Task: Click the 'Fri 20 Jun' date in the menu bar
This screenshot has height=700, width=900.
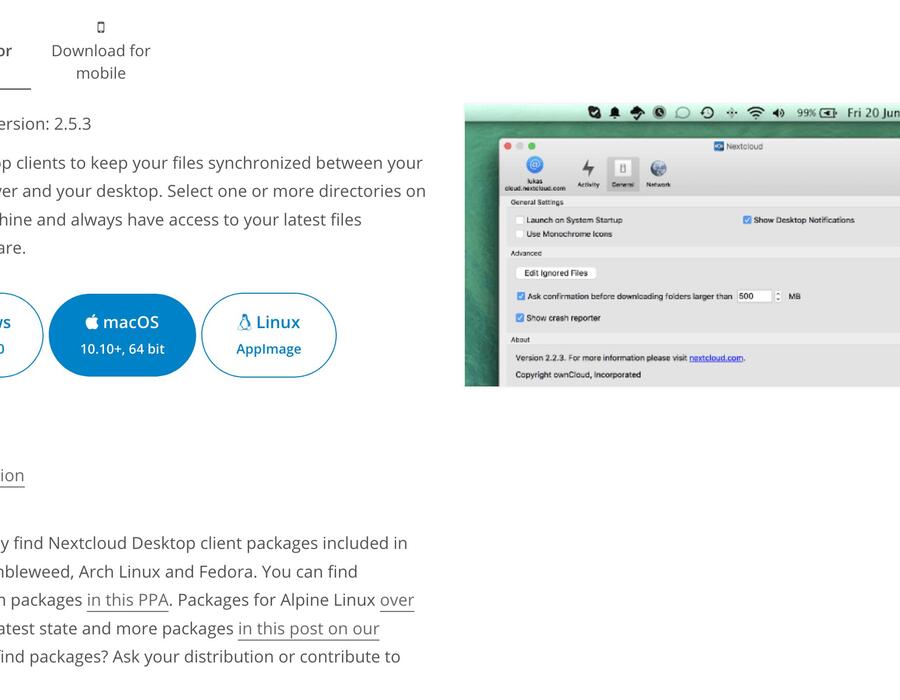Action: click(x=873, y=112)
